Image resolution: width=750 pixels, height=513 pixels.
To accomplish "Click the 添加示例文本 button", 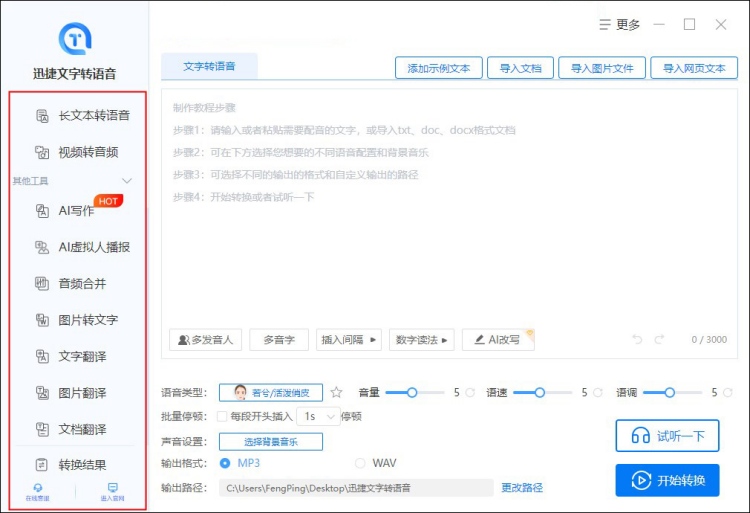I will coord(439,68).
